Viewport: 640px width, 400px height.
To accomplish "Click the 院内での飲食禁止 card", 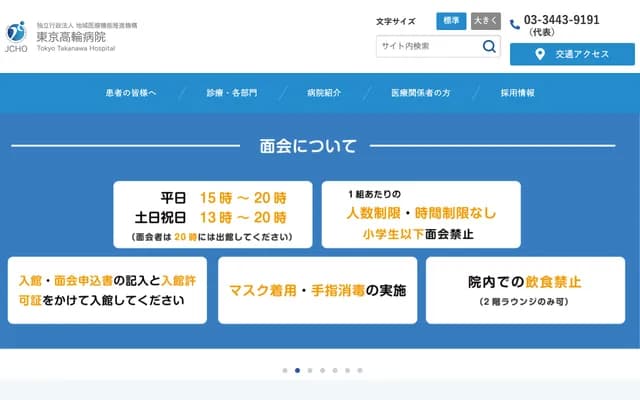I will 525,290.
